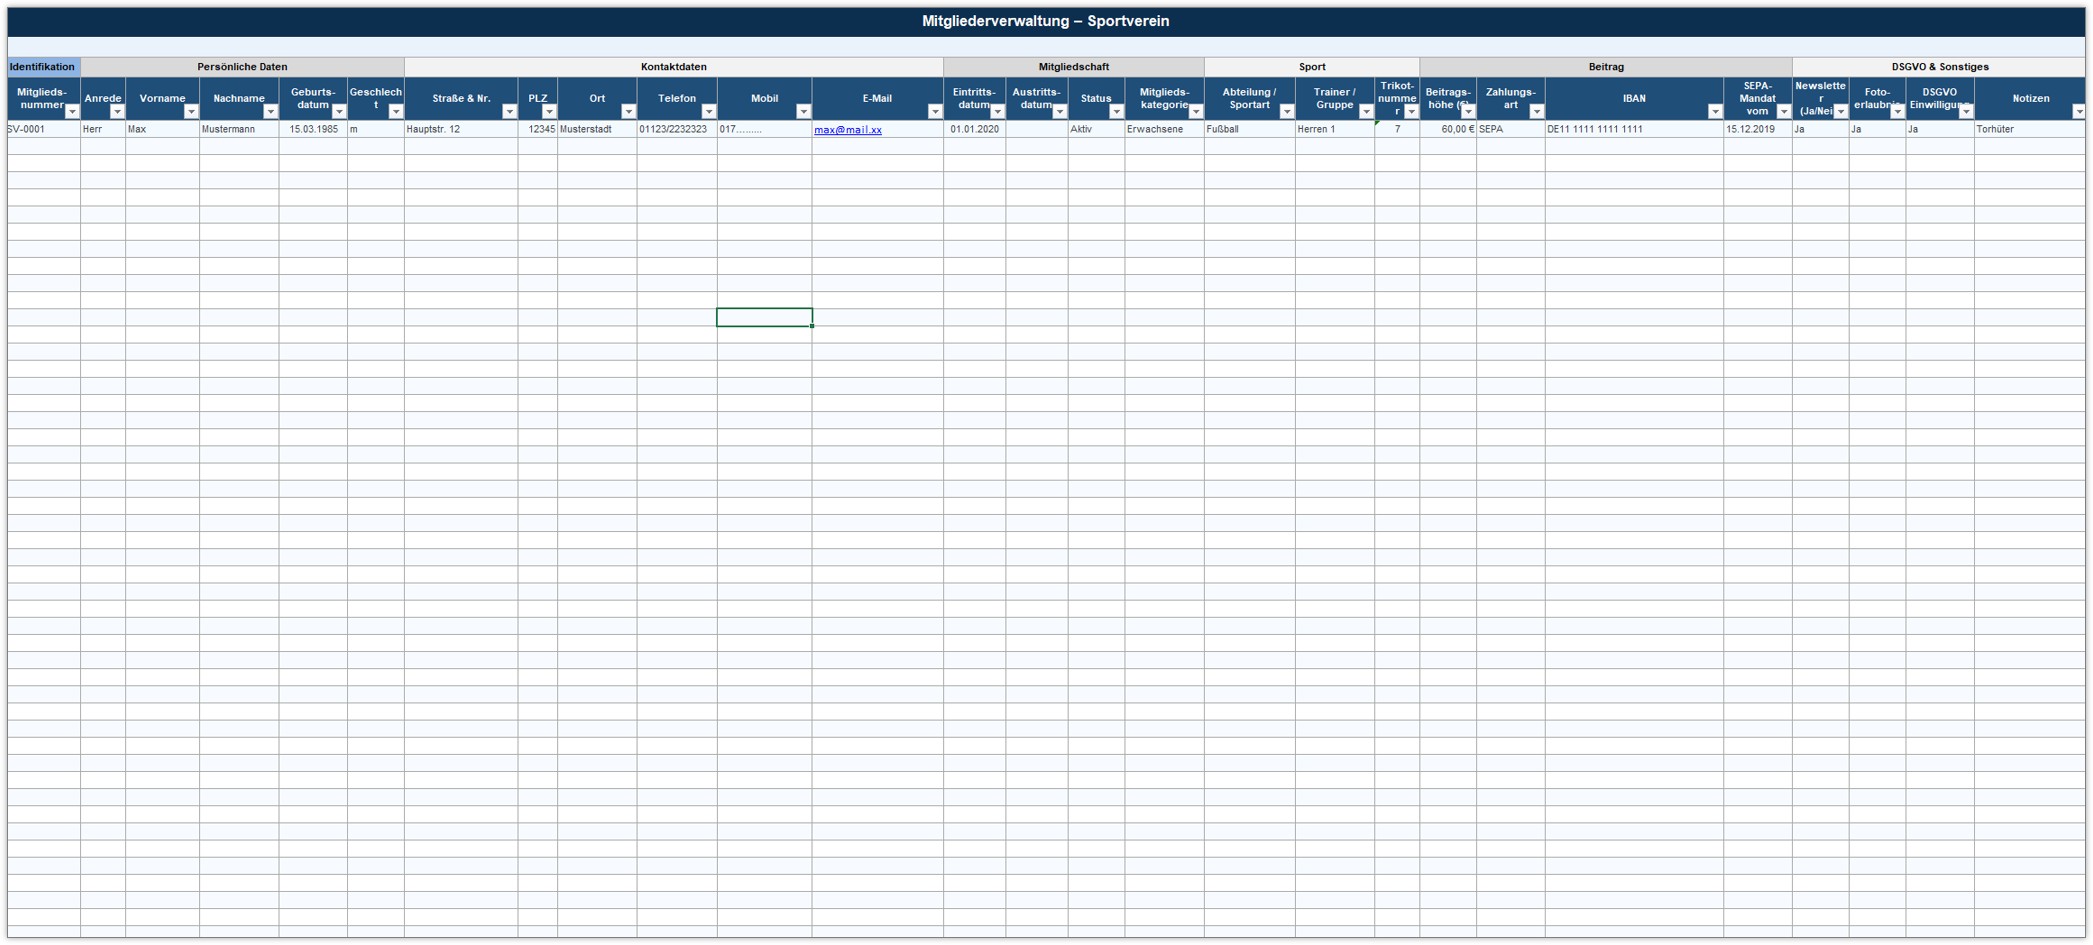Open the Mitgliedsnummer filter dropdown
This screenshot has width=2093, height=945.
(x=72, y=112)
